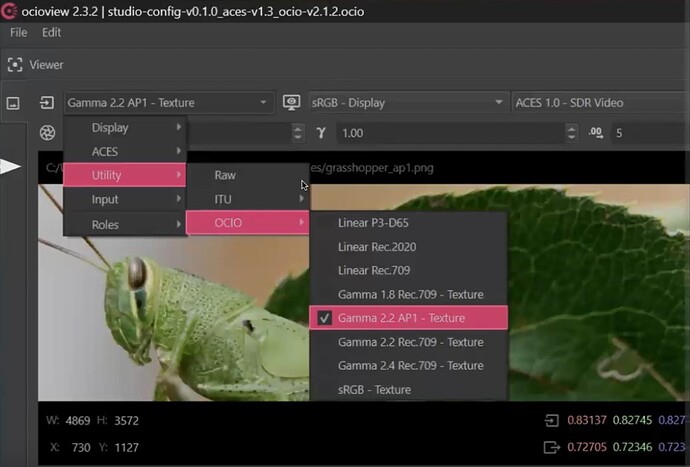This screenshot has width=690, height=467.
Task: Expand the ACES submenu
Action: [x=125, y=151]
